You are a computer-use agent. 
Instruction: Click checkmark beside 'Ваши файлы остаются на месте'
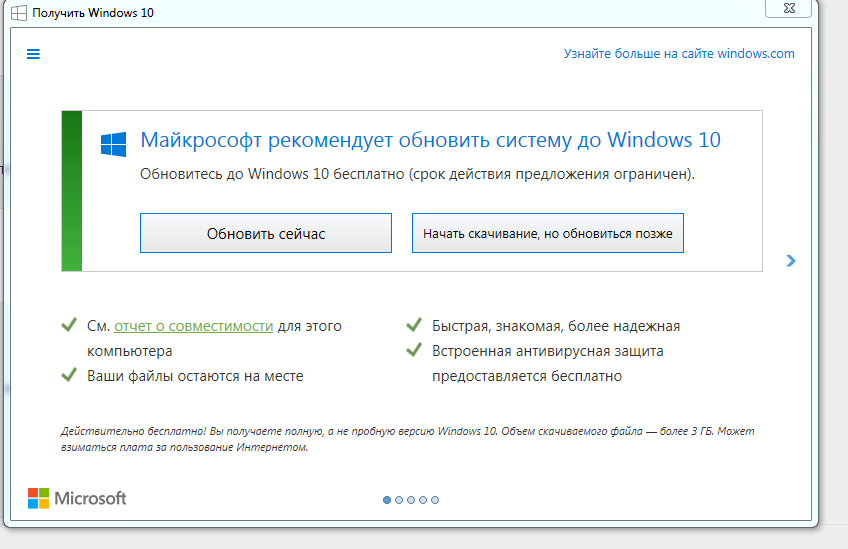69,374
